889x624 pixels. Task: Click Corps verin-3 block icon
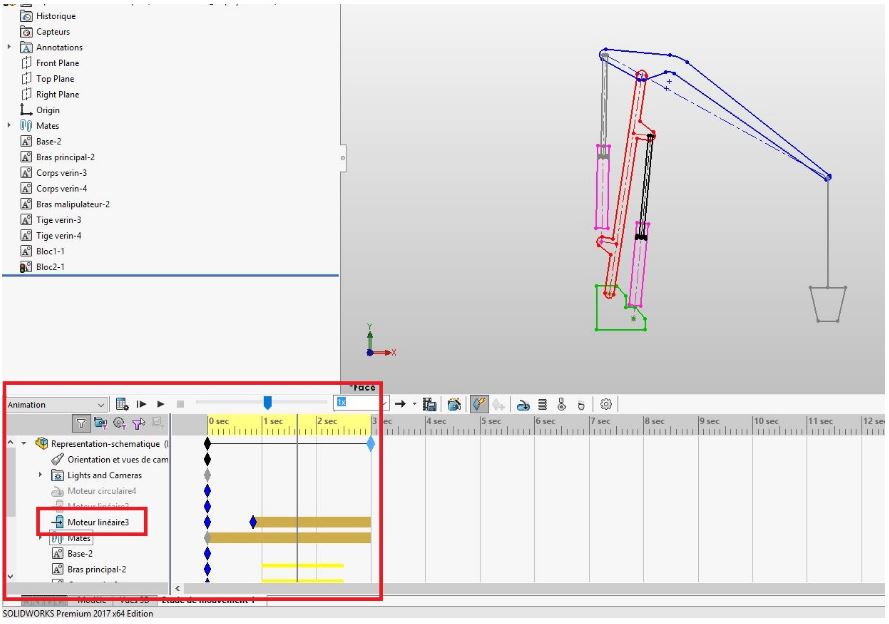coord(26,172)
